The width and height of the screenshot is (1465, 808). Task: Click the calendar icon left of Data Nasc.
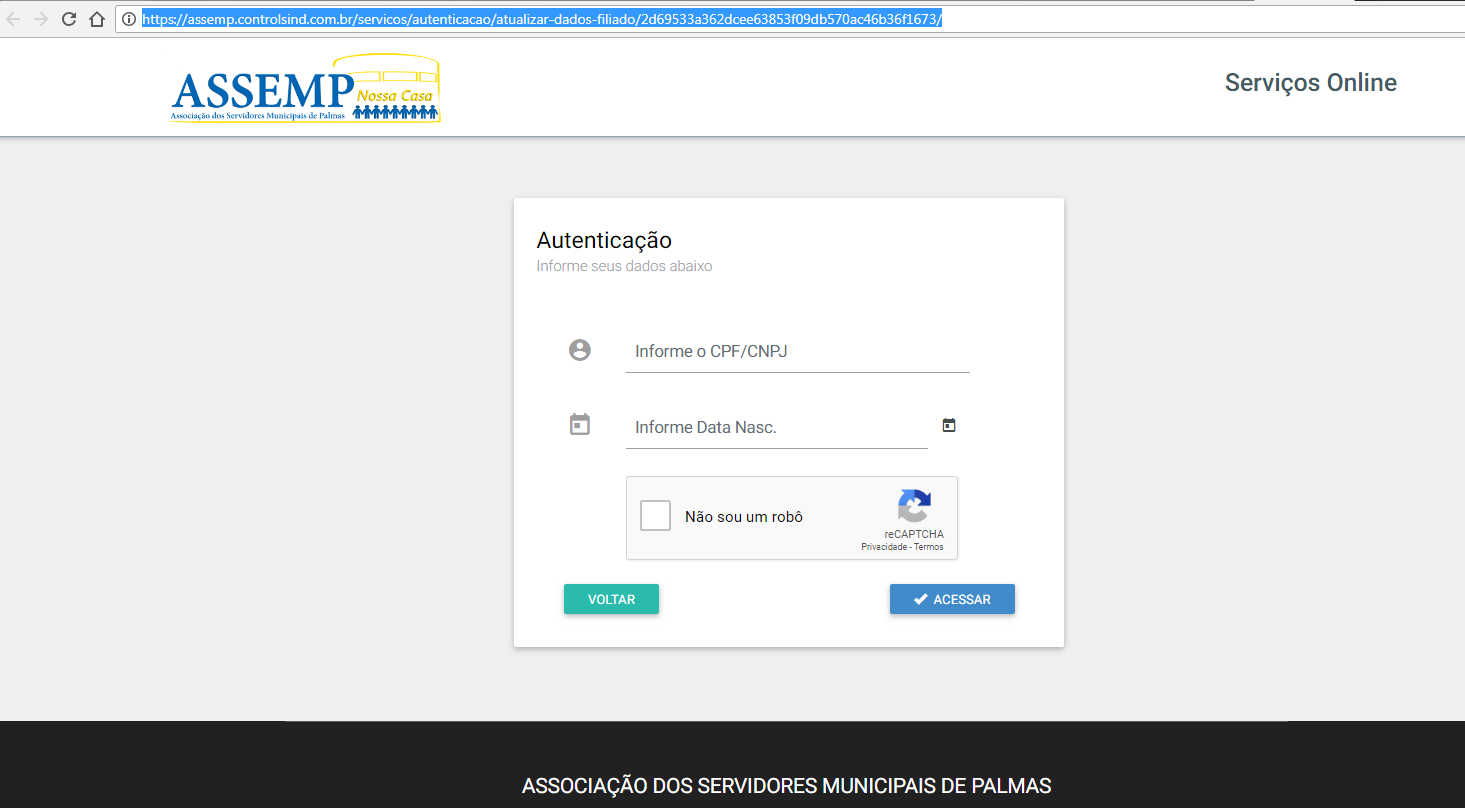click(580, 425)
